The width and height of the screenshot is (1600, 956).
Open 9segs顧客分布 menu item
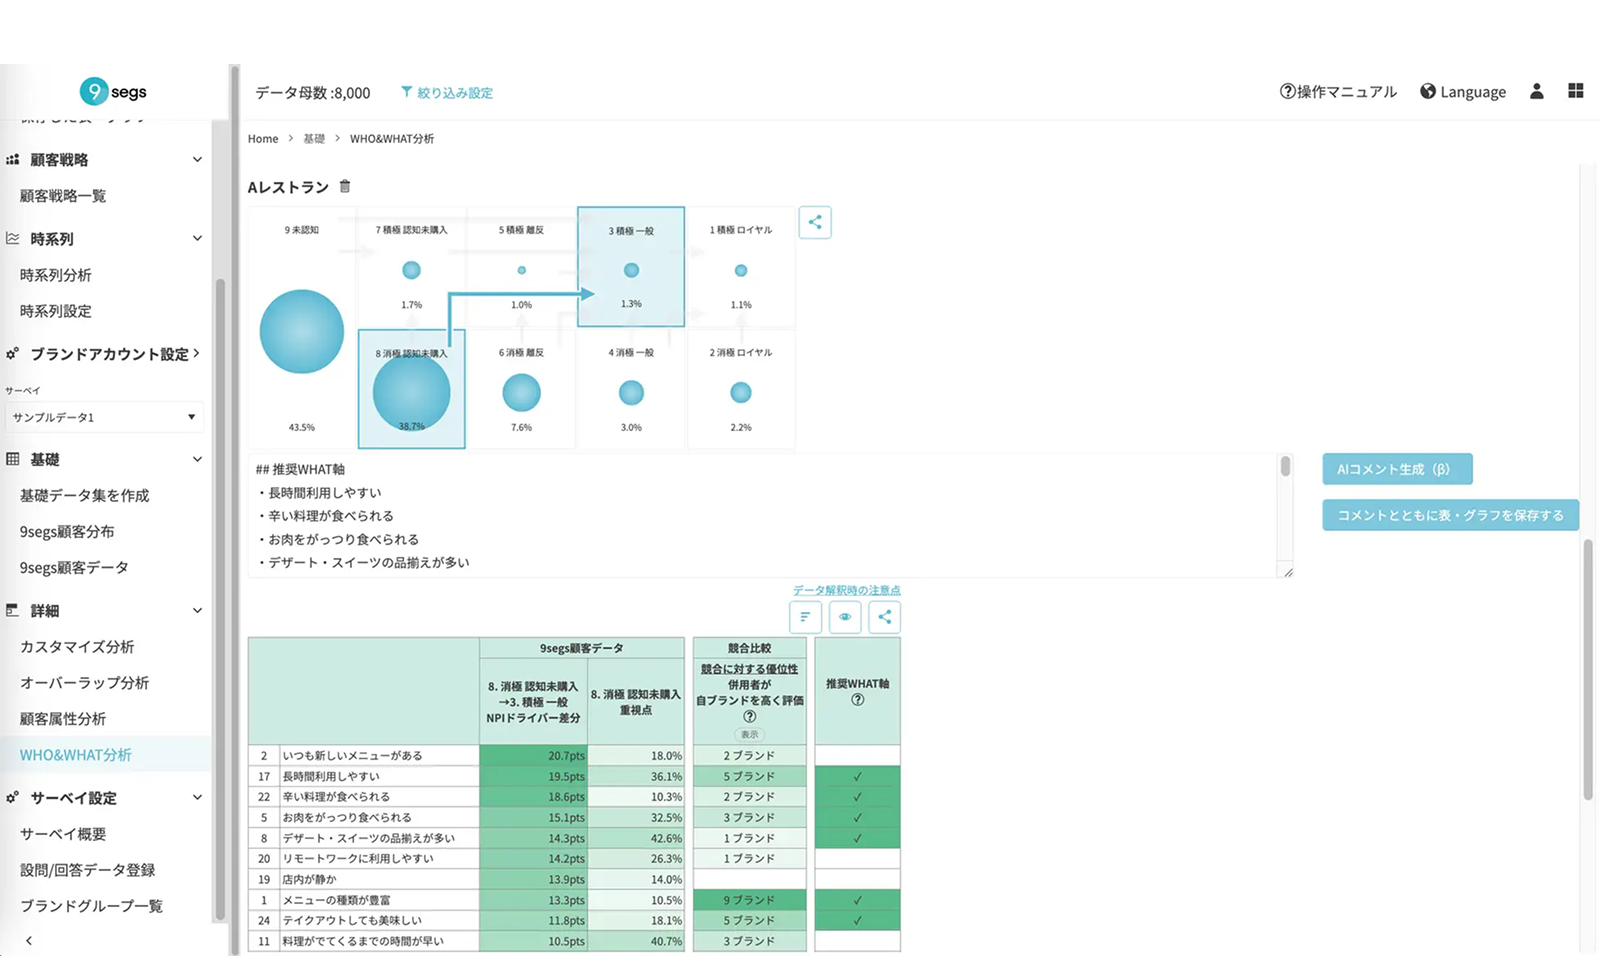point(67,531)
